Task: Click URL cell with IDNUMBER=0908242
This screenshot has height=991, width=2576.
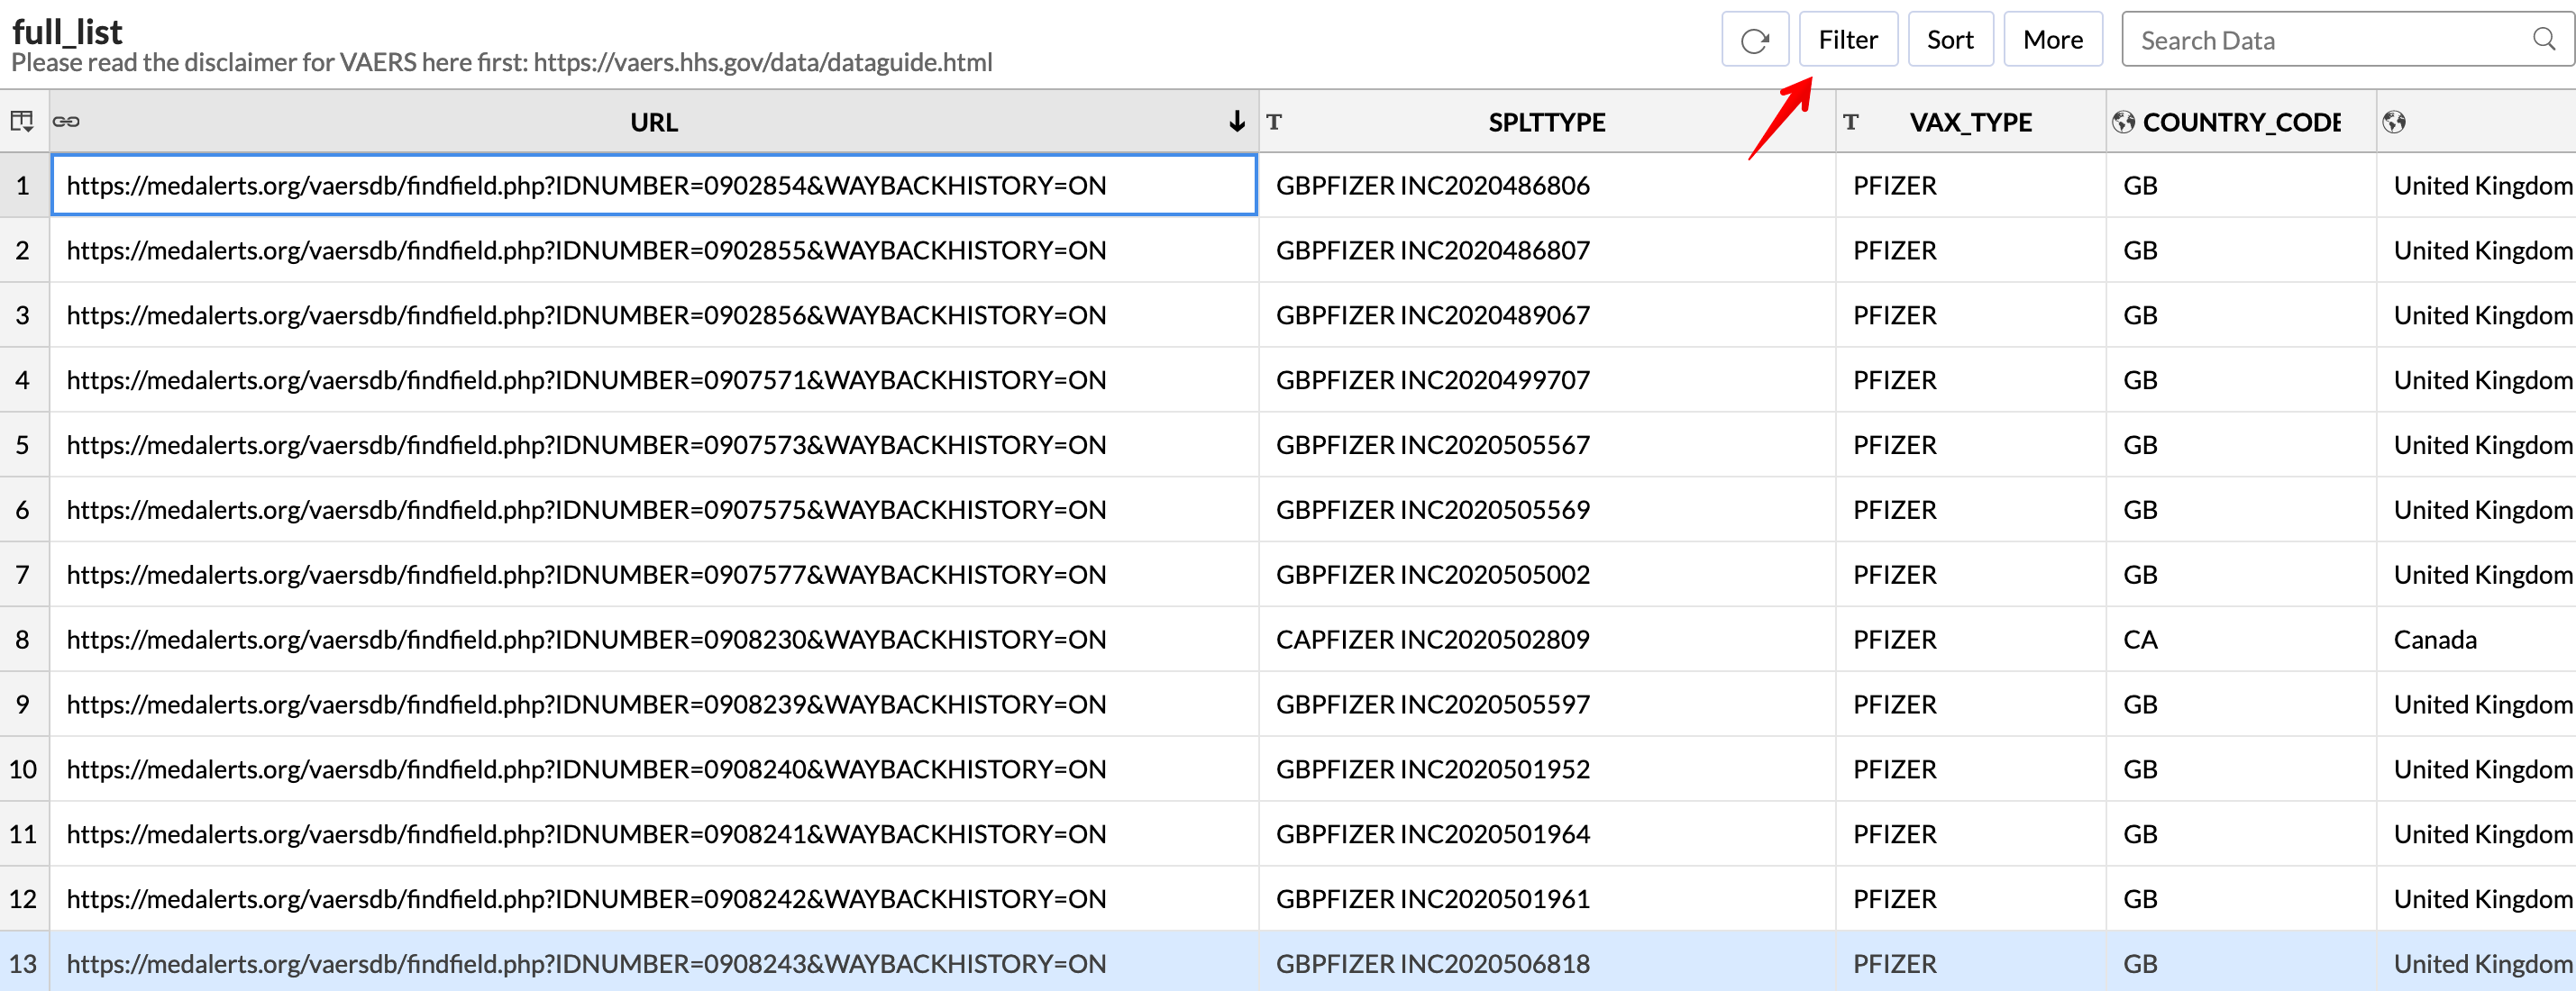Action: point(654,899)
